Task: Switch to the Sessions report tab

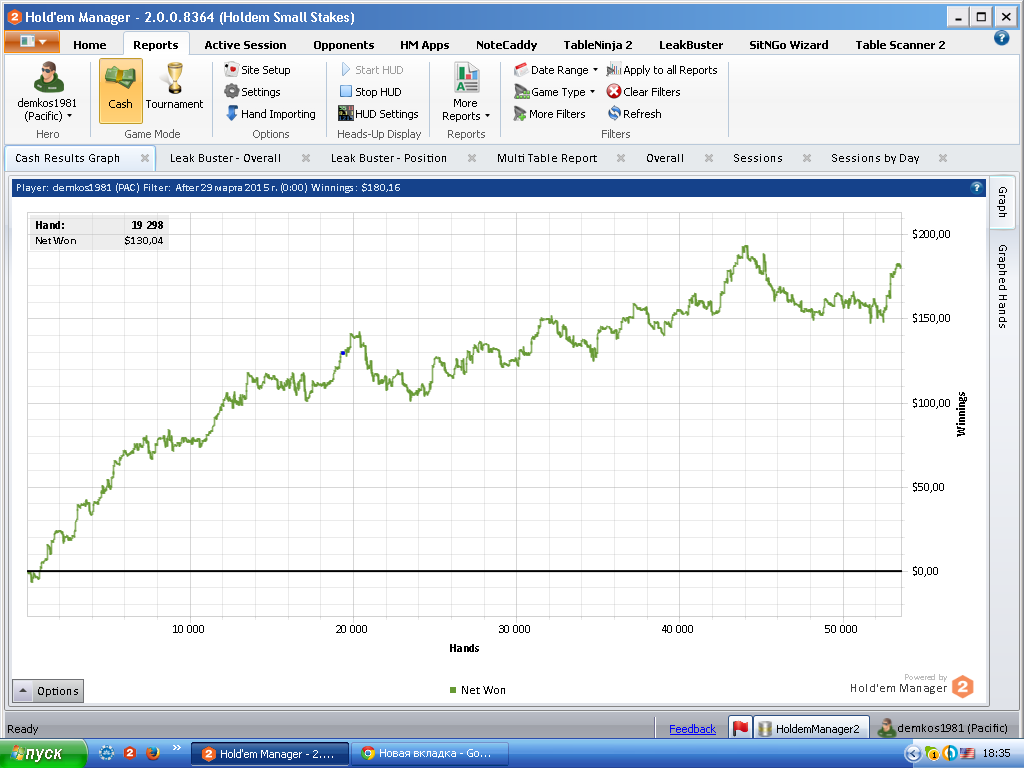Action: tap(758, 158)
